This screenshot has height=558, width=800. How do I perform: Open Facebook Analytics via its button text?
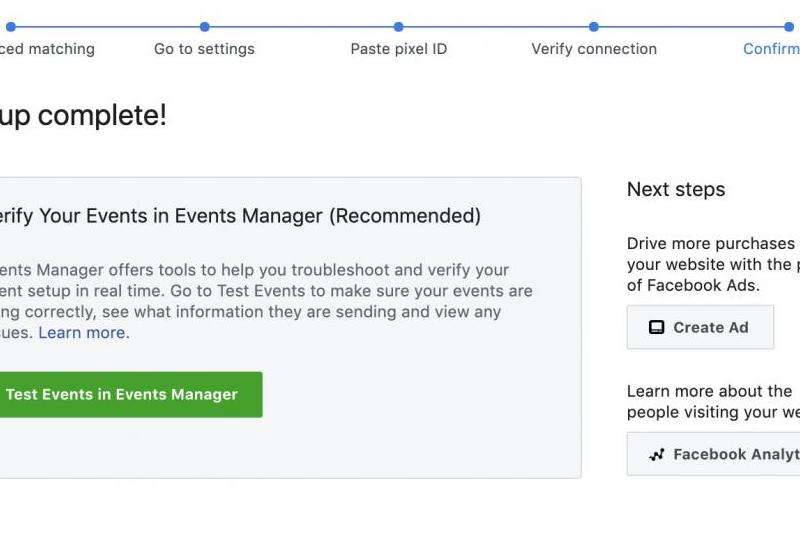point(735,454)
